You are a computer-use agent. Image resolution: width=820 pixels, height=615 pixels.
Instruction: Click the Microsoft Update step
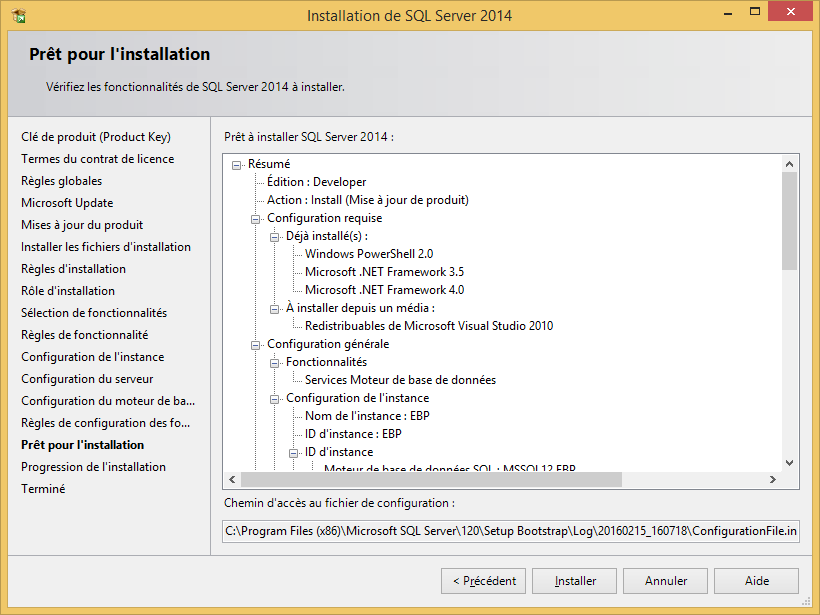67,203
